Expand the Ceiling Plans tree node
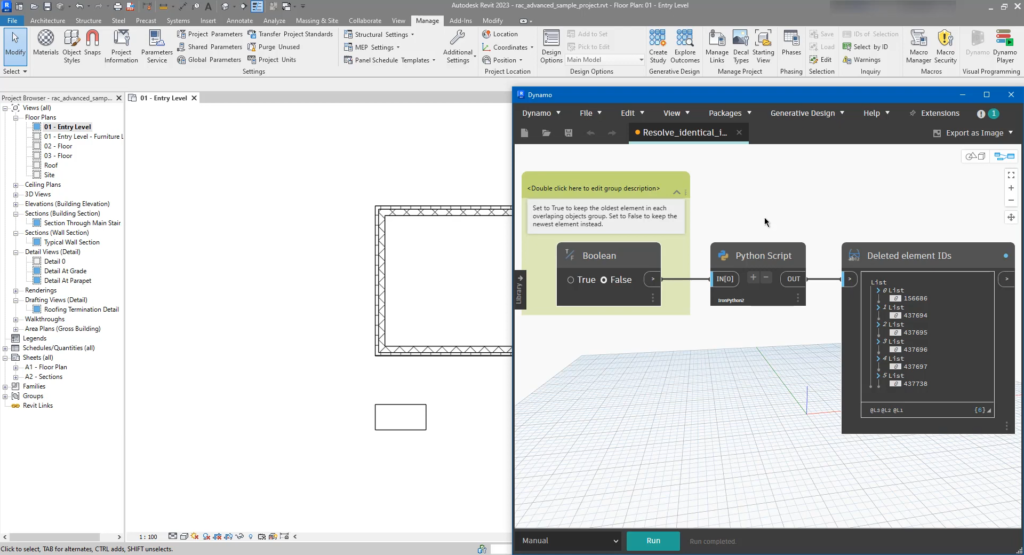This screenshot has width=1024, height=555. [x=16, y=185]
